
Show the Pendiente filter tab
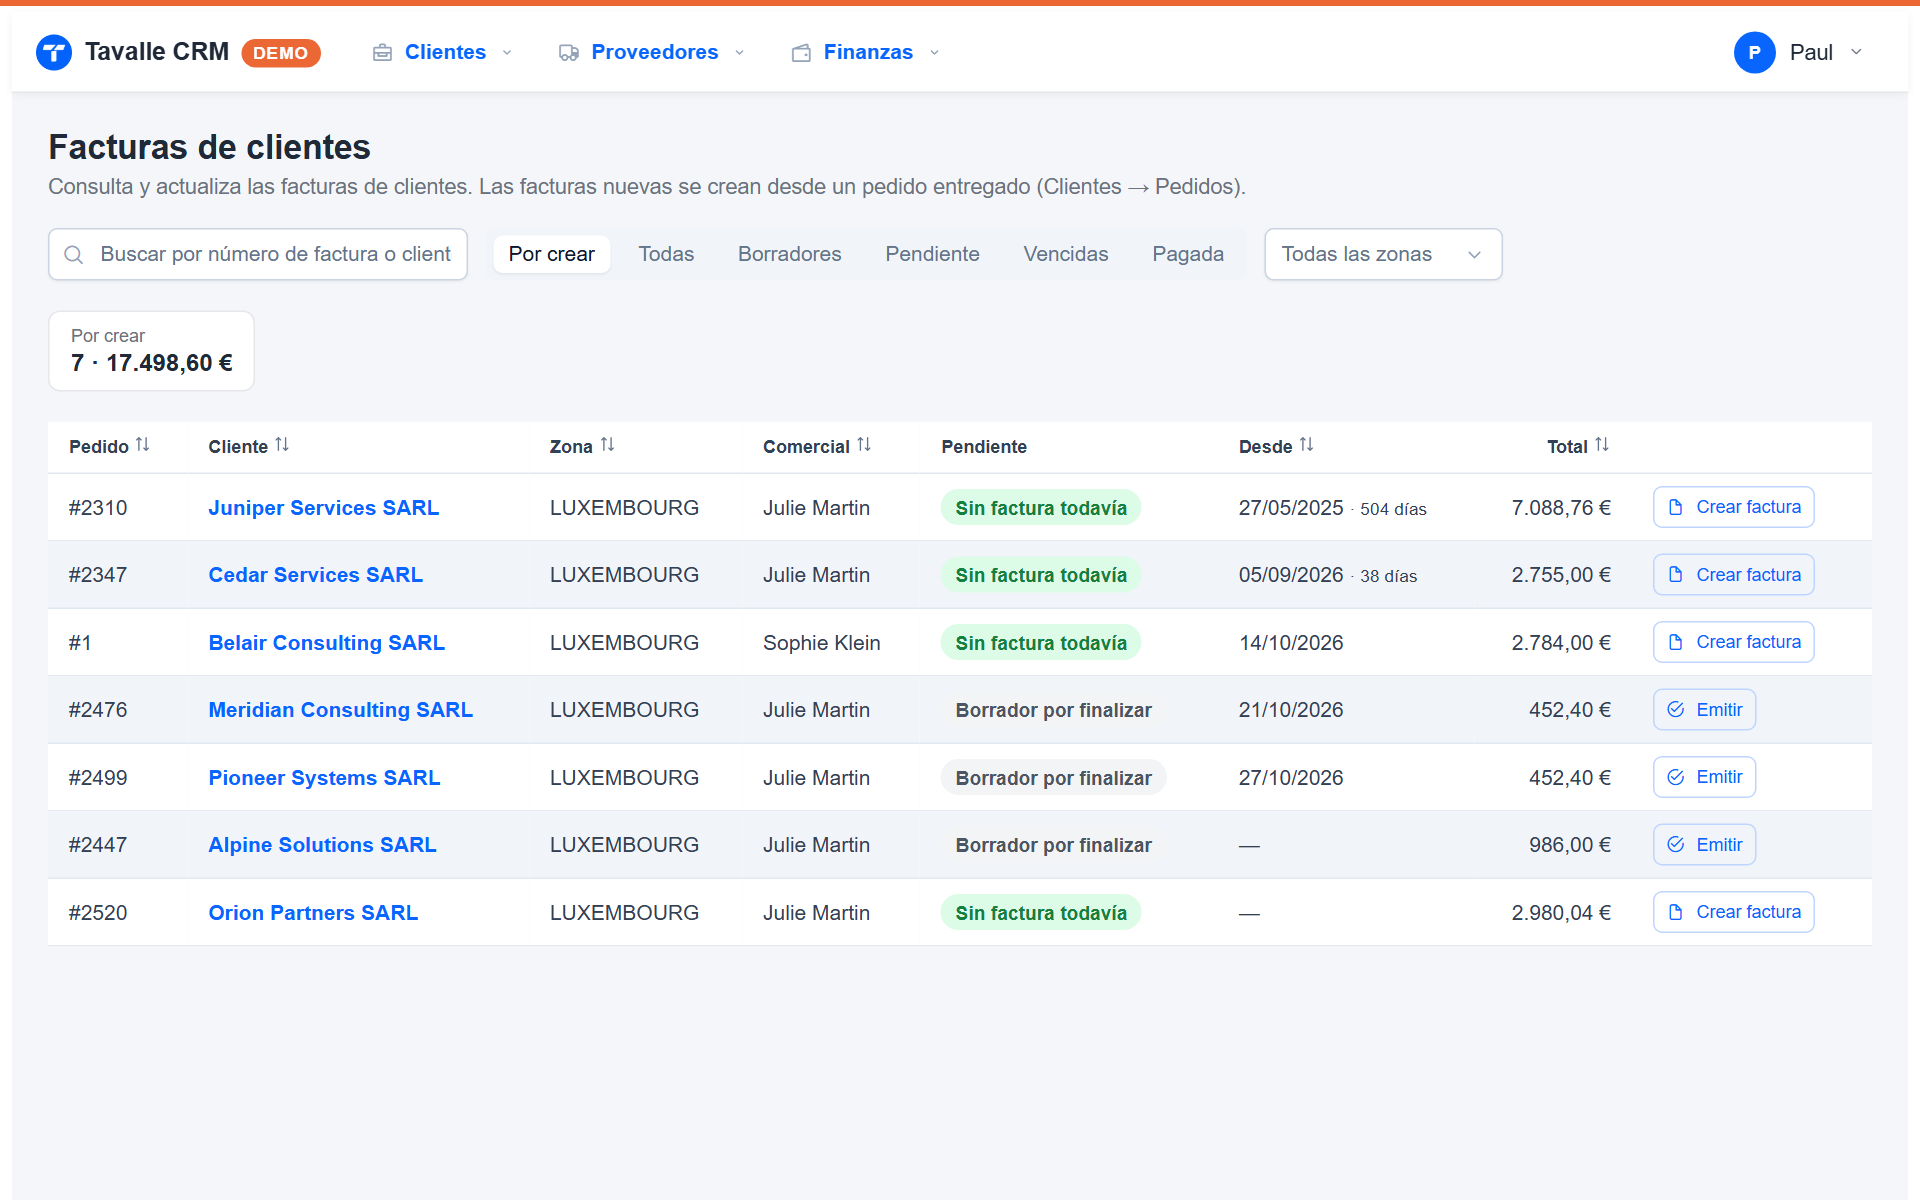point(932,254)
